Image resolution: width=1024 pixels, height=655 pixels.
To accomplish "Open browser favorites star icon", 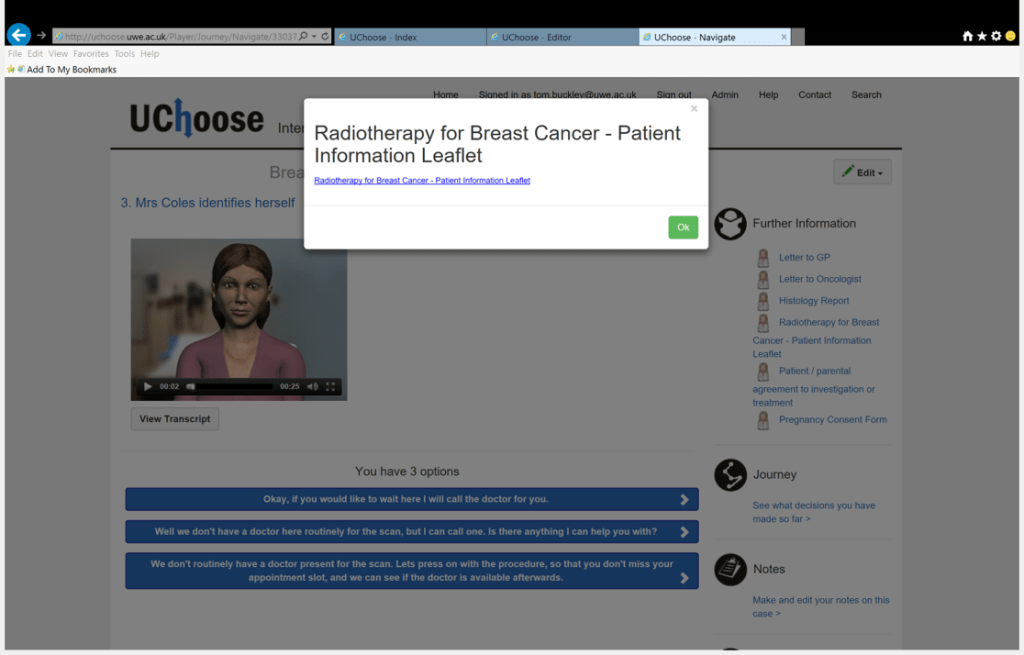I will [981, 36].
